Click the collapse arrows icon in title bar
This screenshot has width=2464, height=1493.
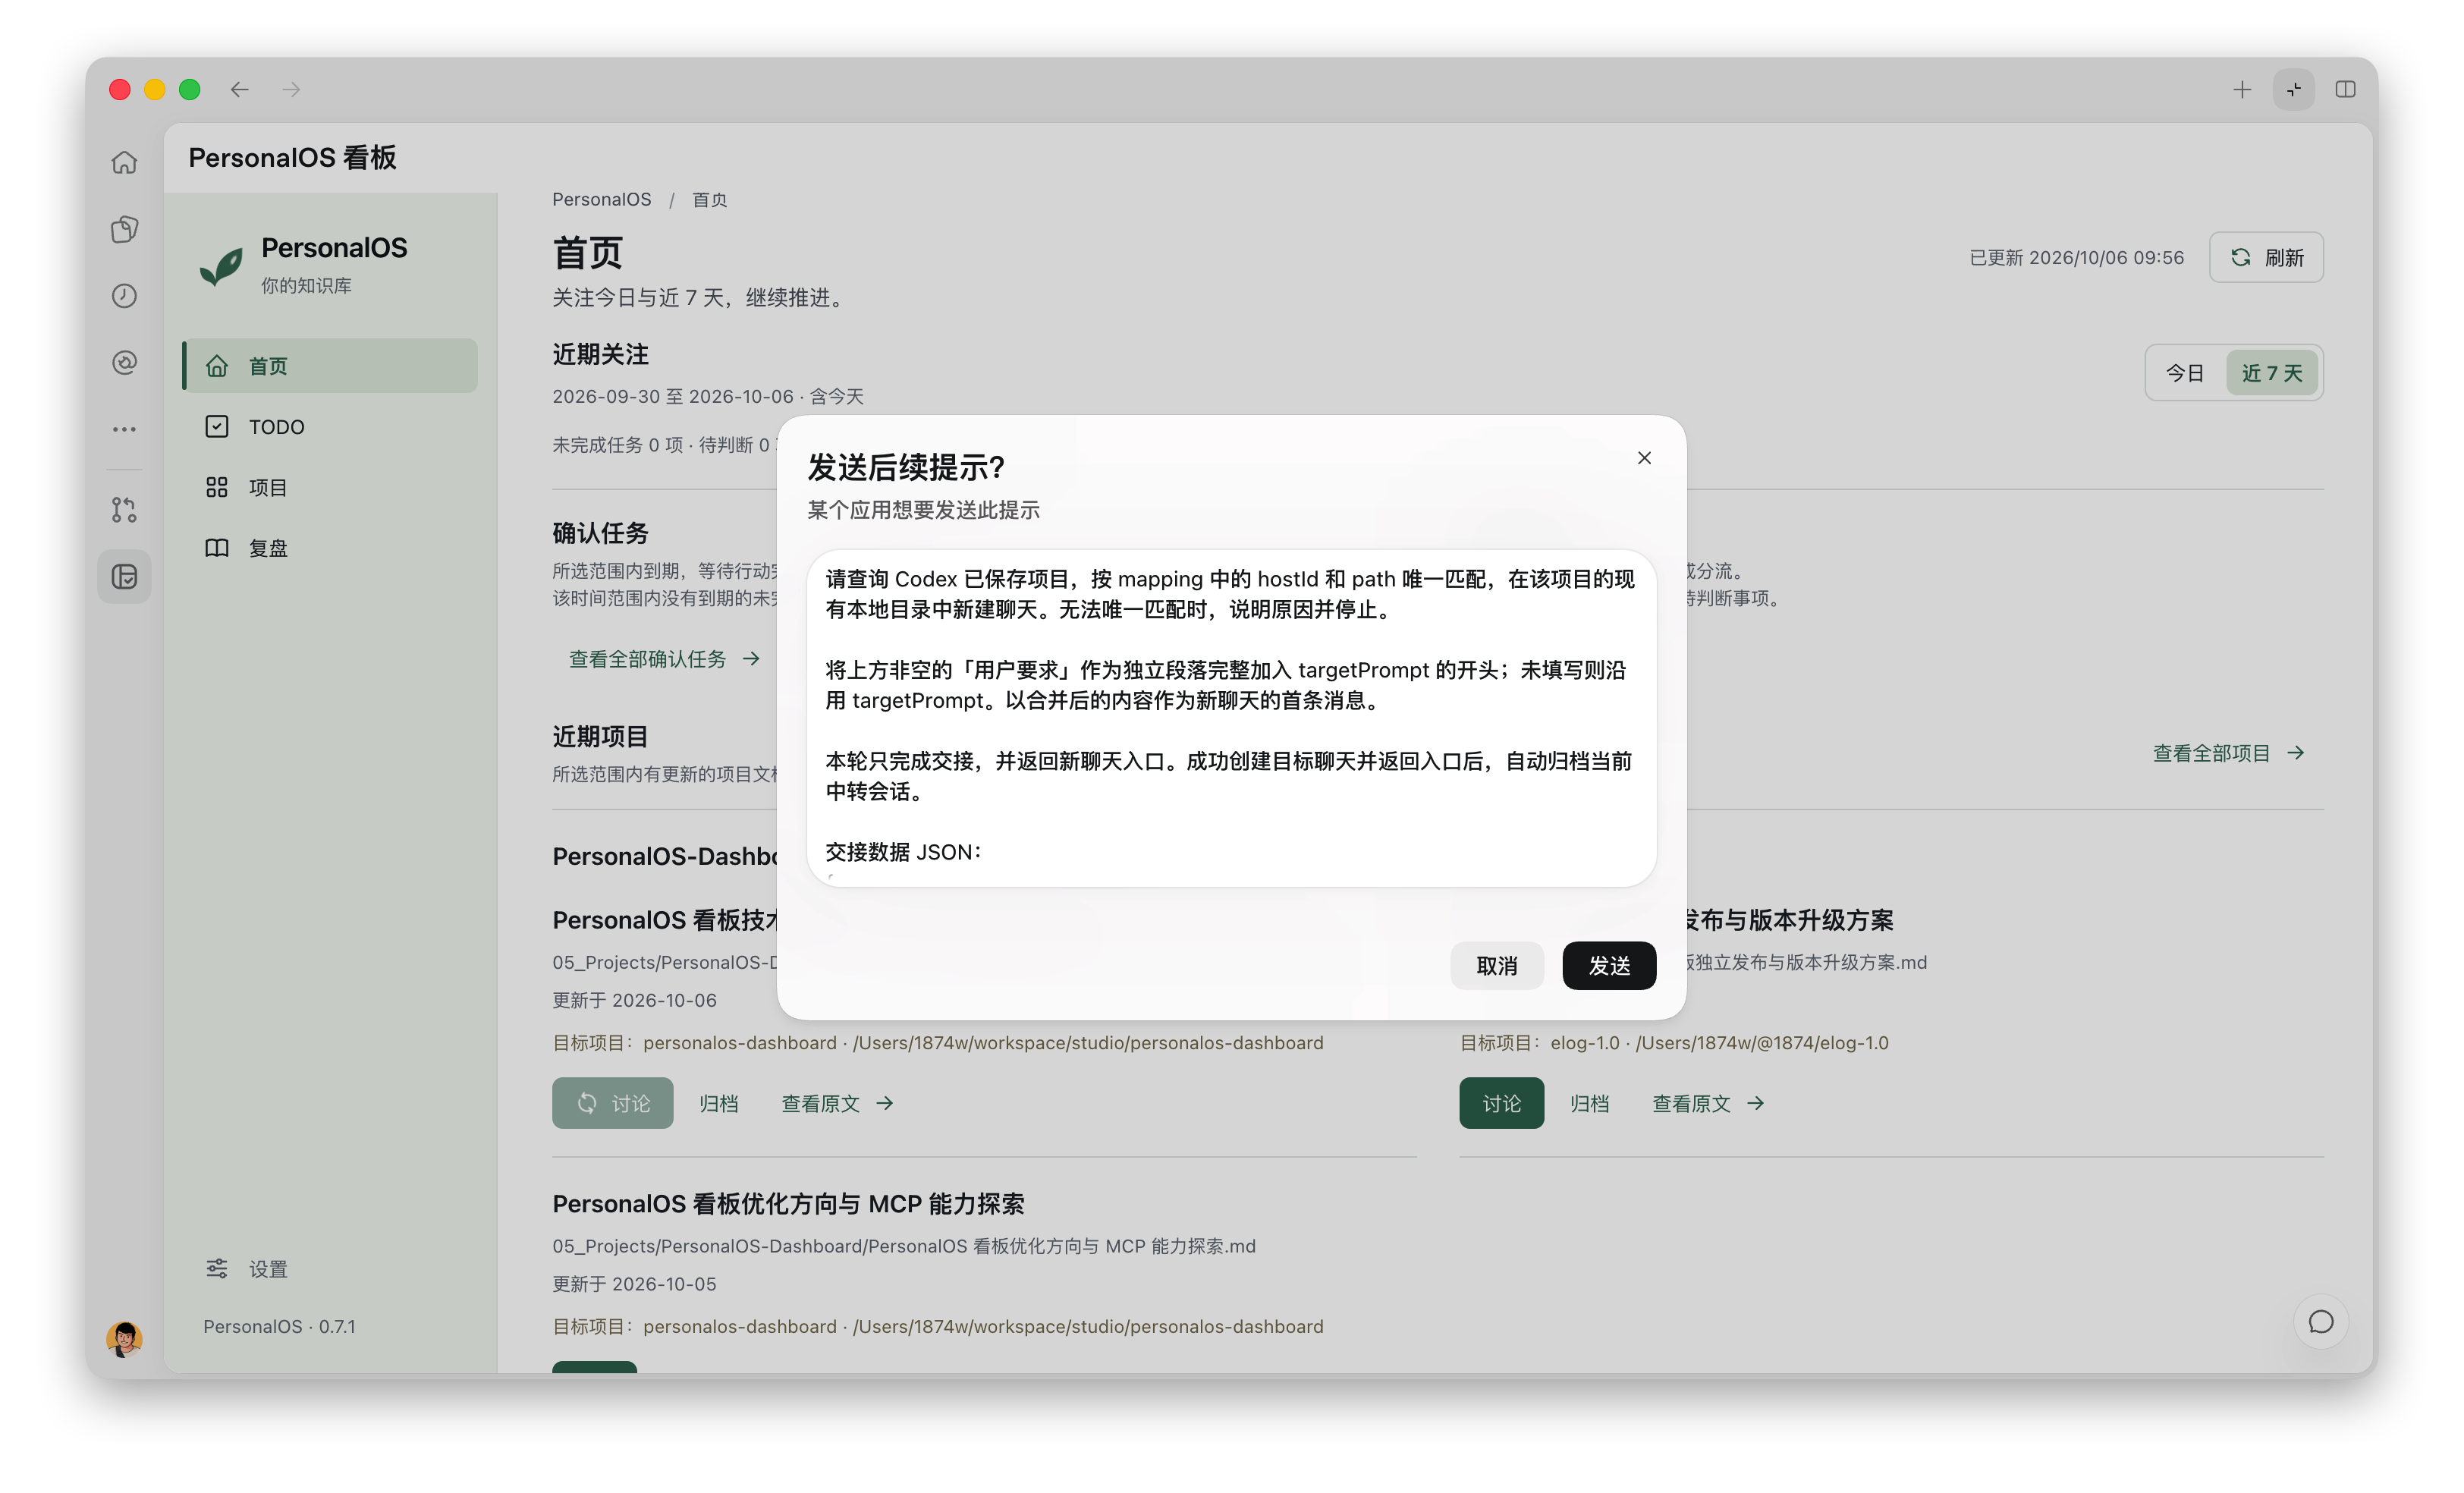pos(2294,90)
